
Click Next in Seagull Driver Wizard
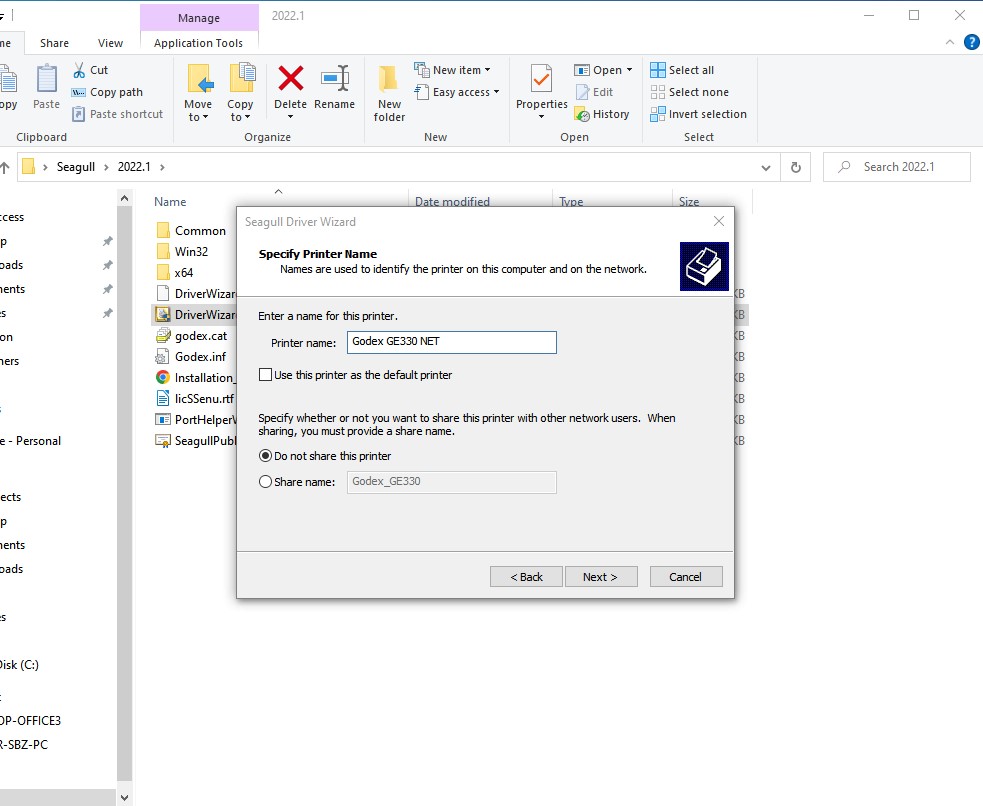point(601,577)
